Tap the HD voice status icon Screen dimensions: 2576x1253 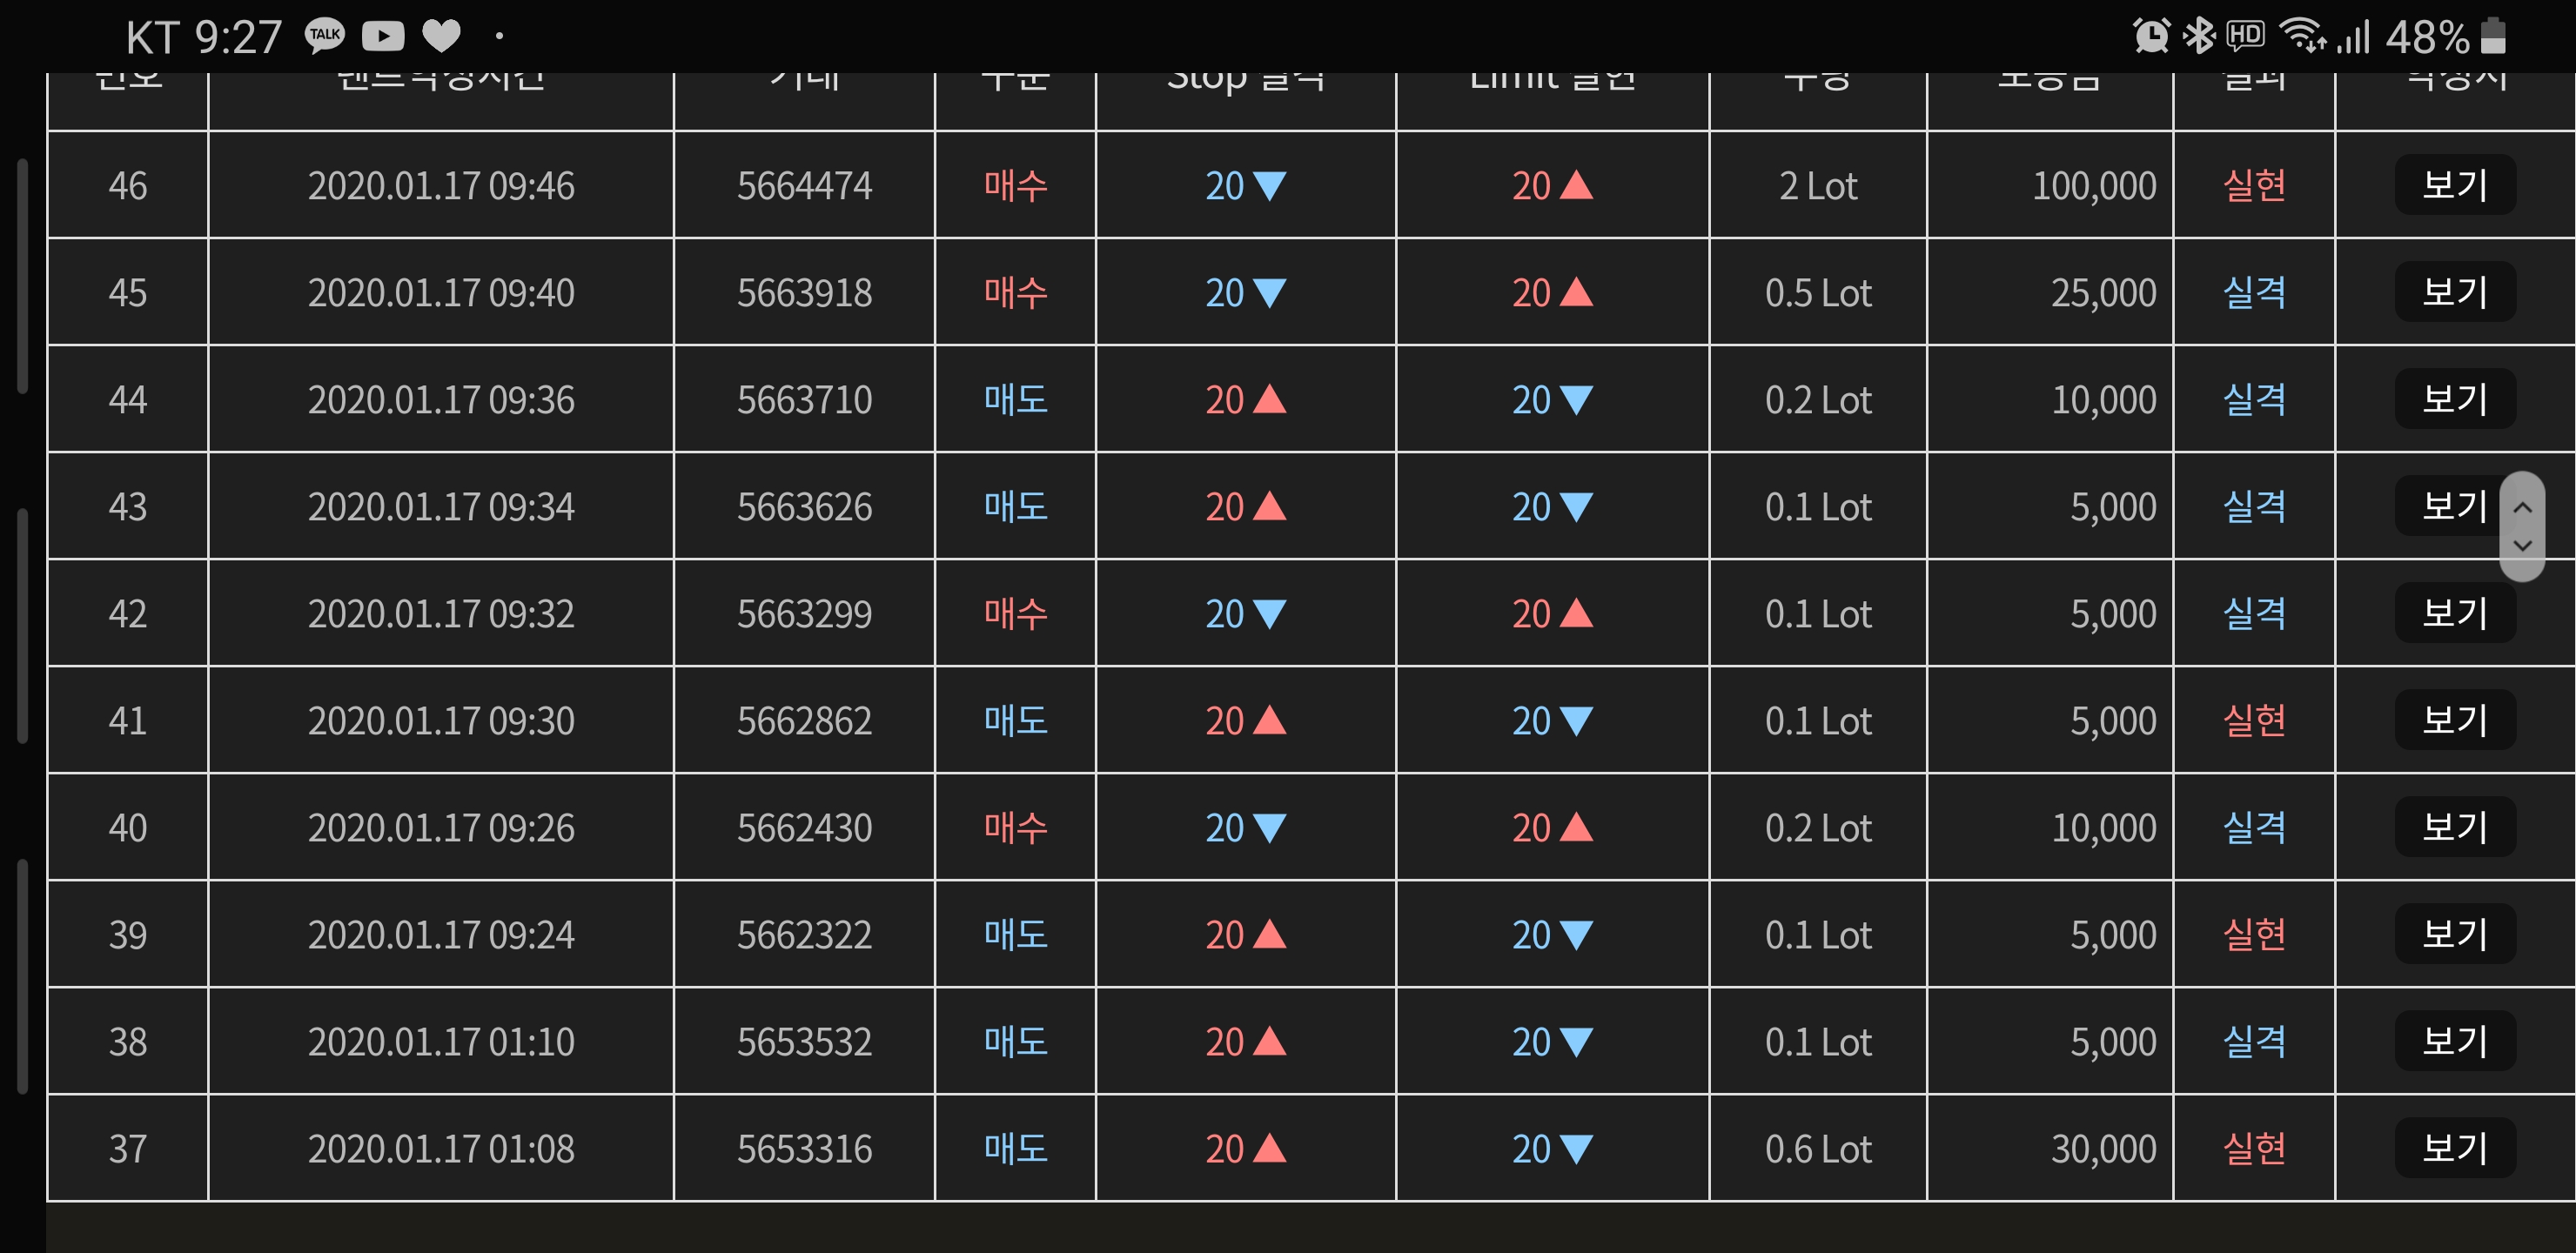2246,36
